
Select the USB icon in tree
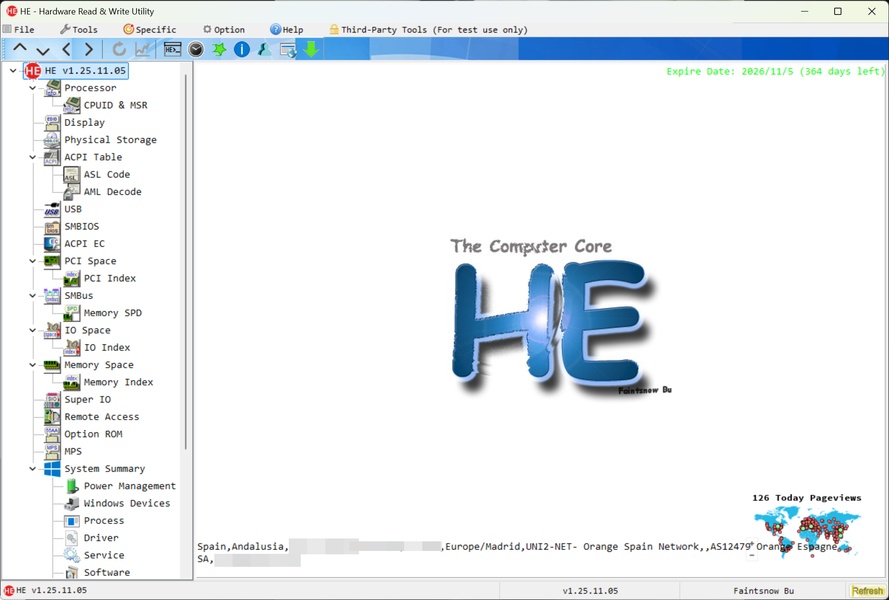(53, 209)
